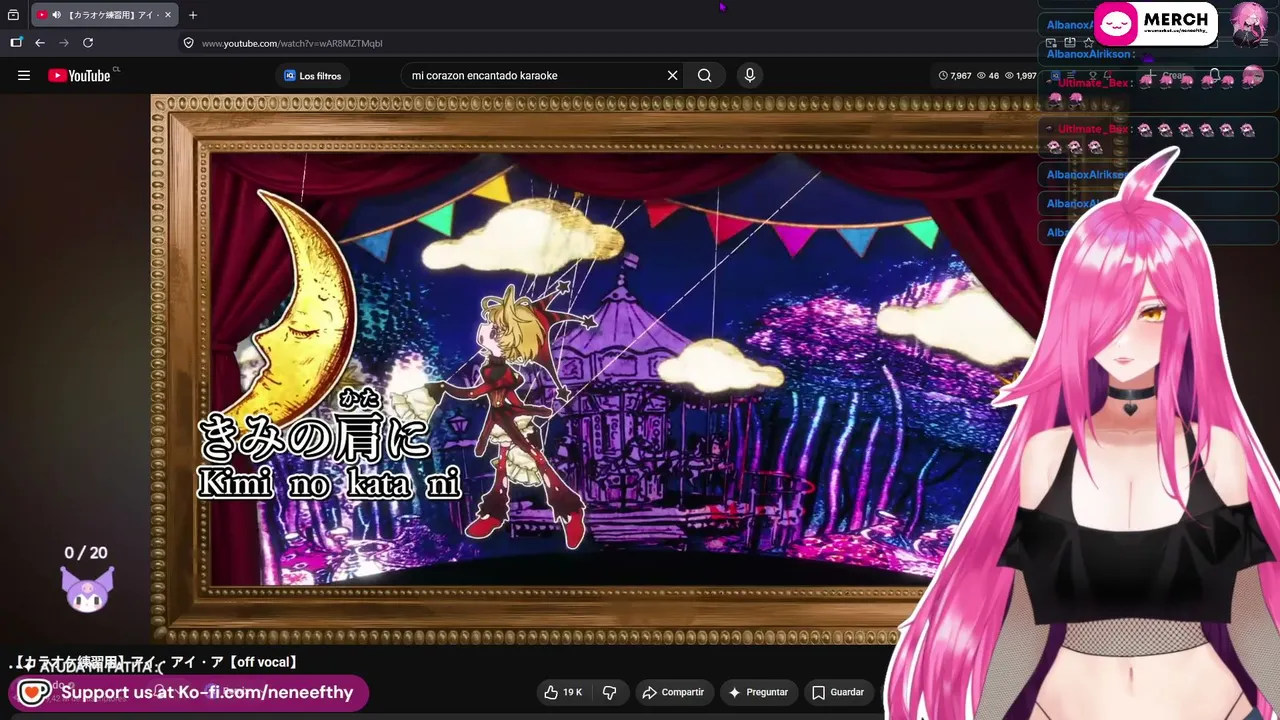This screenshot has width=1280, height=720.
Task: Mute the tab's audio speaker icon
Action: tap(56, 15)
